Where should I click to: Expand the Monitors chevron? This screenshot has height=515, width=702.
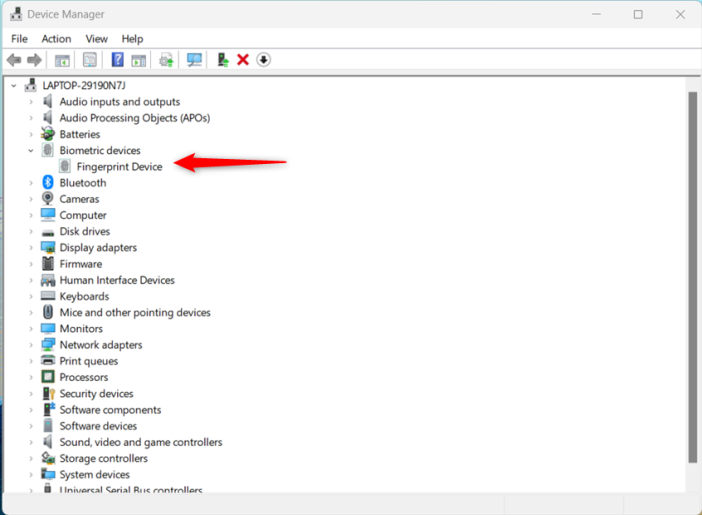point(31,329)
